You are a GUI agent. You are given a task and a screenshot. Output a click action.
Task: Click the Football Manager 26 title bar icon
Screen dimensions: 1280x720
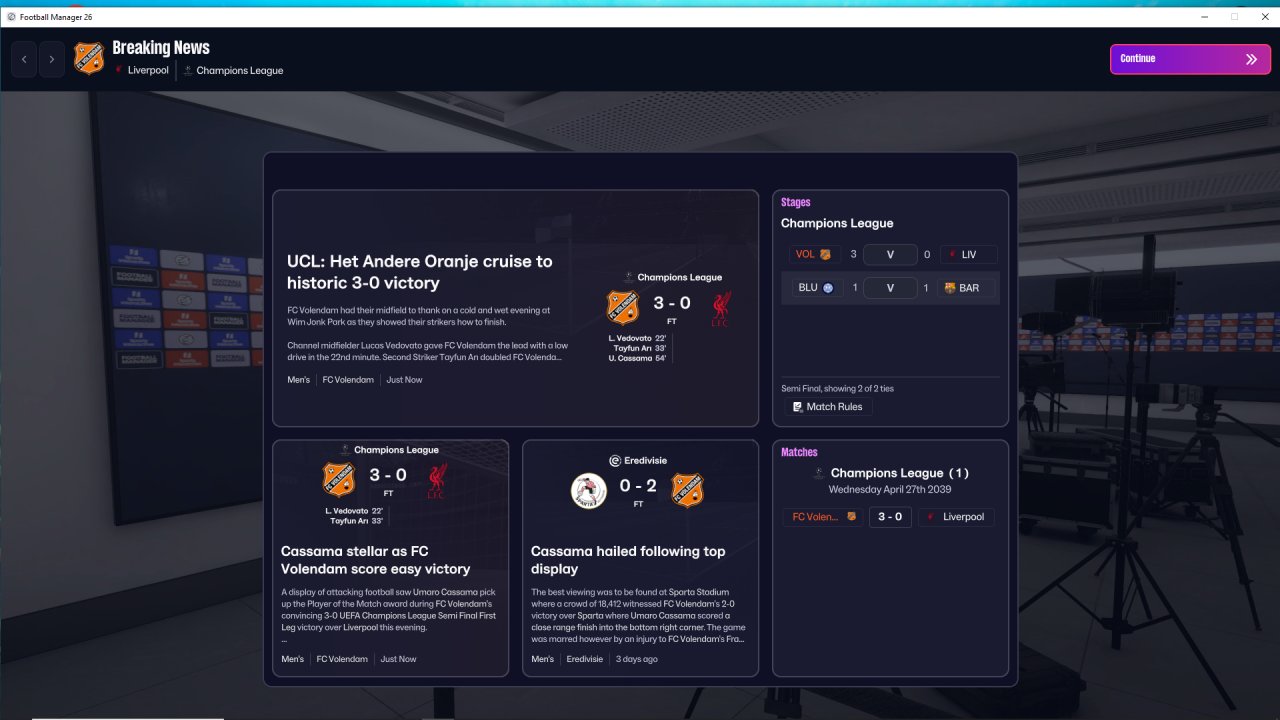pos(11,16)
